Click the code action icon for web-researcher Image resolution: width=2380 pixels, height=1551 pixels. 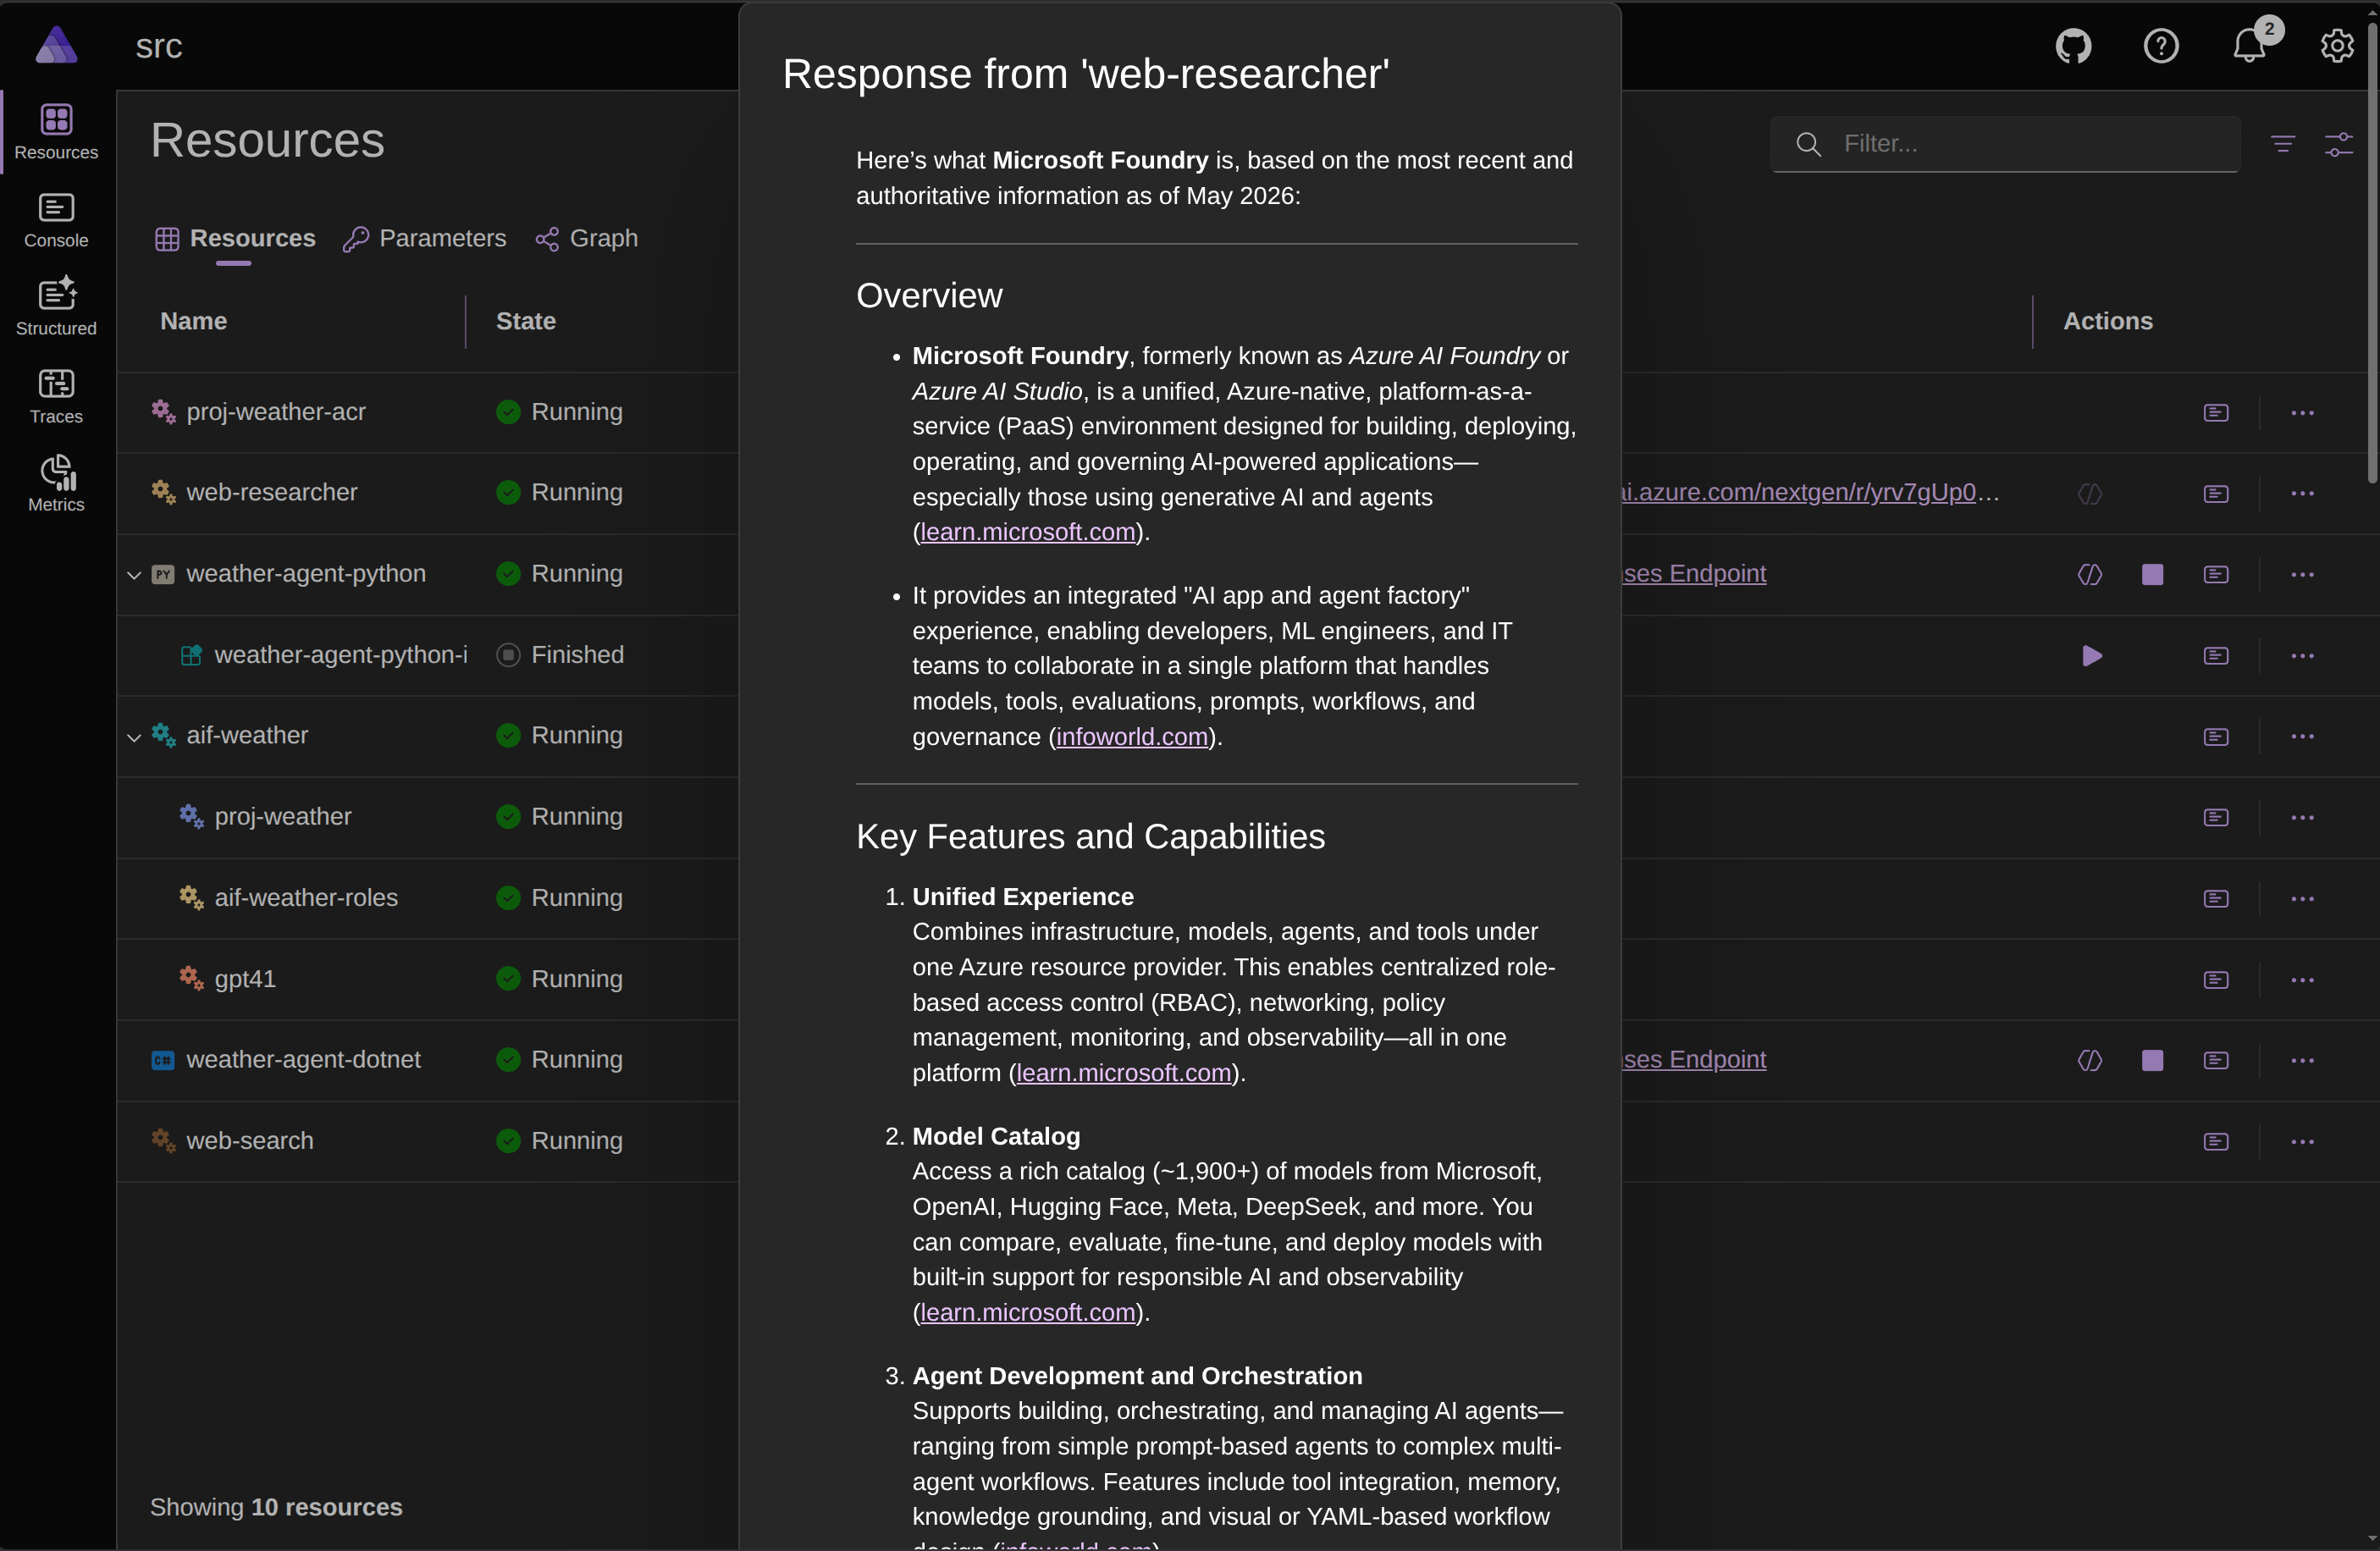point(2089,494)
